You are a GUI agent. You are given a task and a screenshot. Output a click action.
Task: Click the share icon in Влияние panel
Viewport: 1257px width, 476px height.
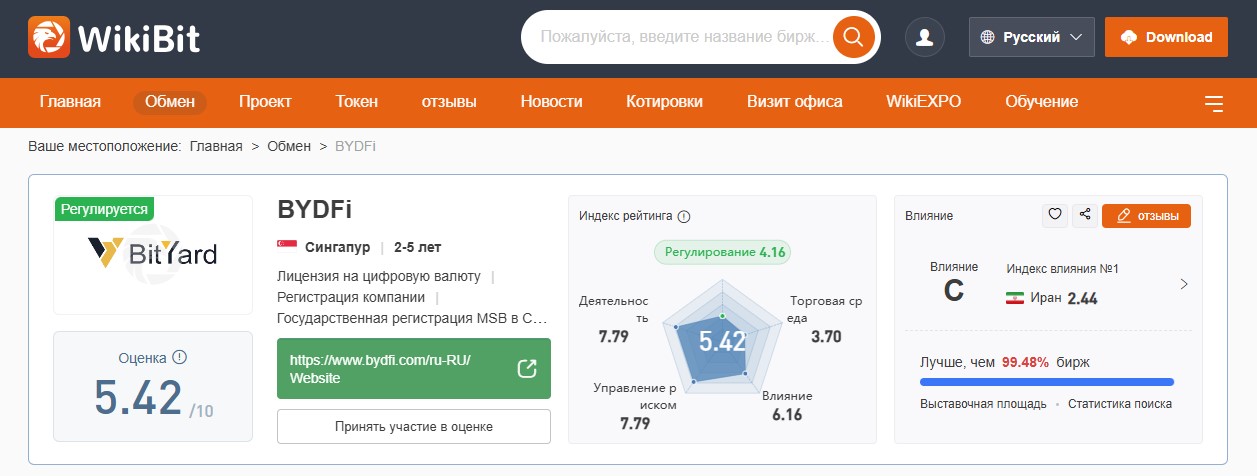pos(1084,215)
